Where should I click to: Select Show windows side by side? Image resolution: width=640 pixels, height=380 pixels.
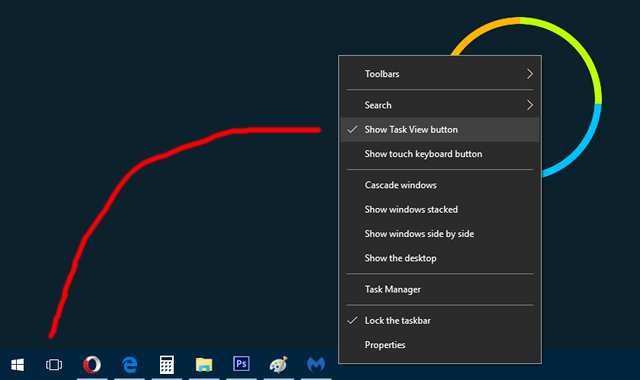point(440,234)
